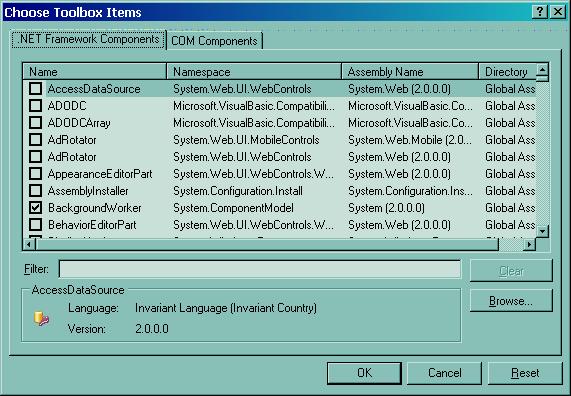Click the Cancel button

(444, 373)
